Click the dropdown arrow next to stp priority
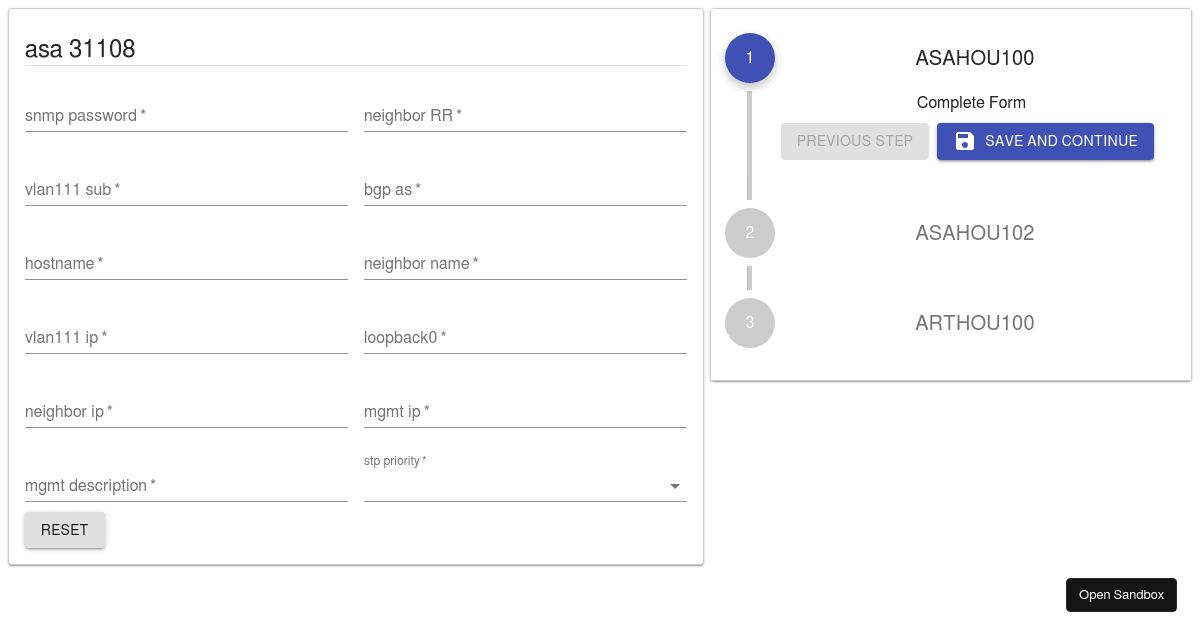 pyautogui.click(x=676, y=485)
